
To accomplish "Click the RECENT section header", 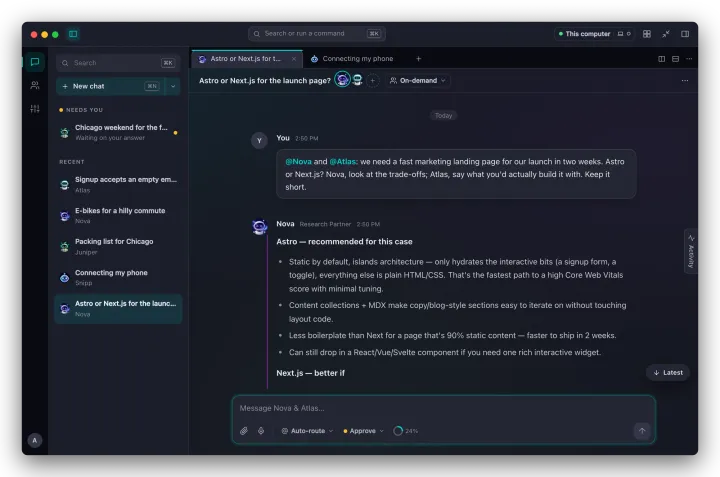I will click(x=72, y=162).
